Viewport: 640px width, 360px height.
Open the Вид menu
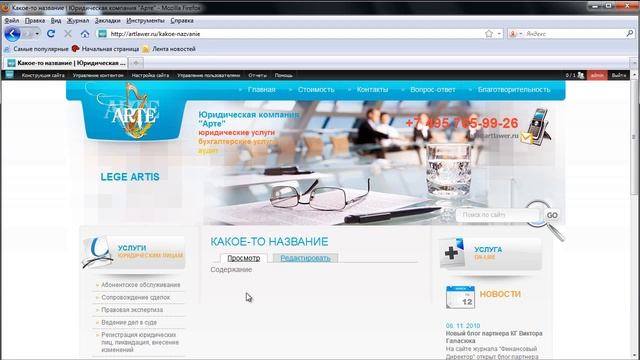(x=56, y=20)
